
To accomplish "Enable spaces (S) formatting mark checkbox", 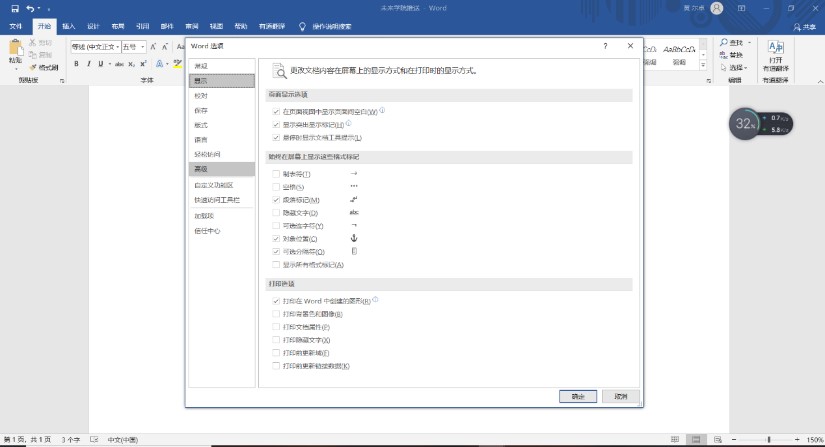I will point(276,187).
